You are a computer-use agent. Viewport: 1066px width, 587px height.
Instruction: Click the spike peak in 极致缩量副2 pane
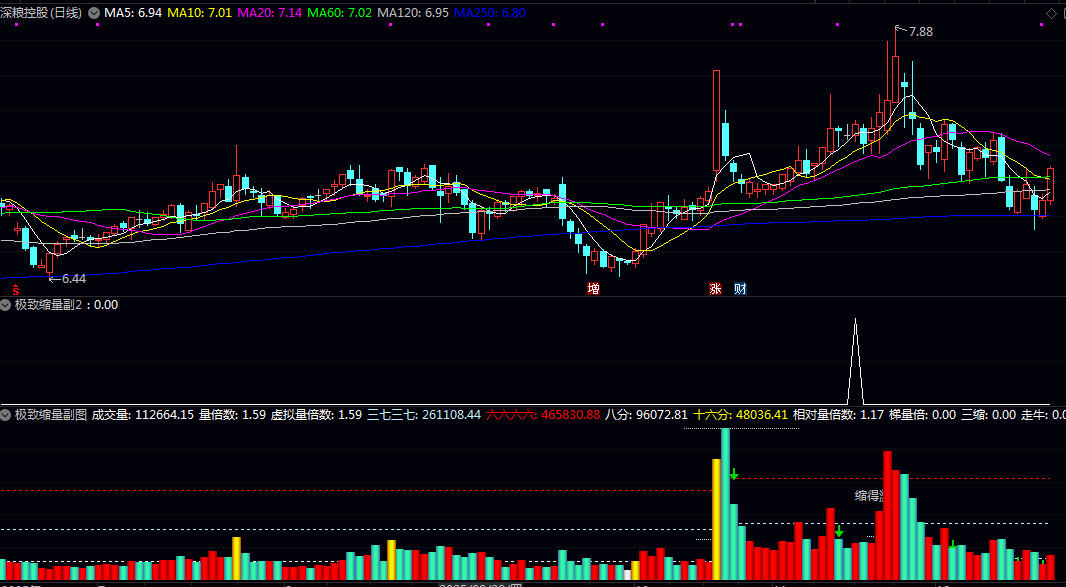(x=855, y=320)
